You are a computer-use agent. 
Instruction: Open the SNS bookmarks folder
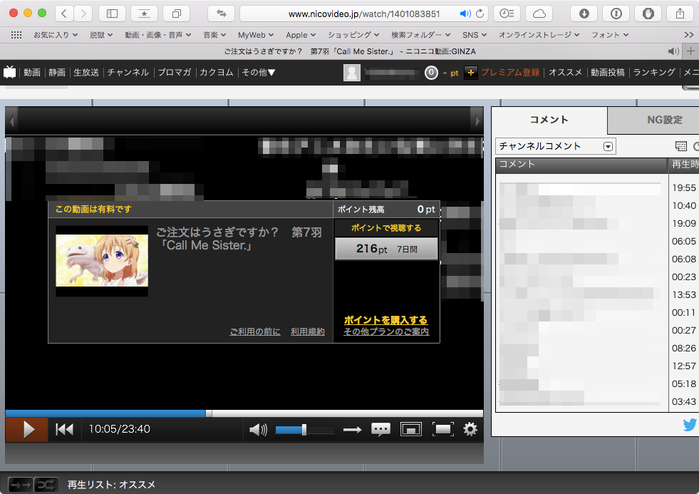(474, 35)
